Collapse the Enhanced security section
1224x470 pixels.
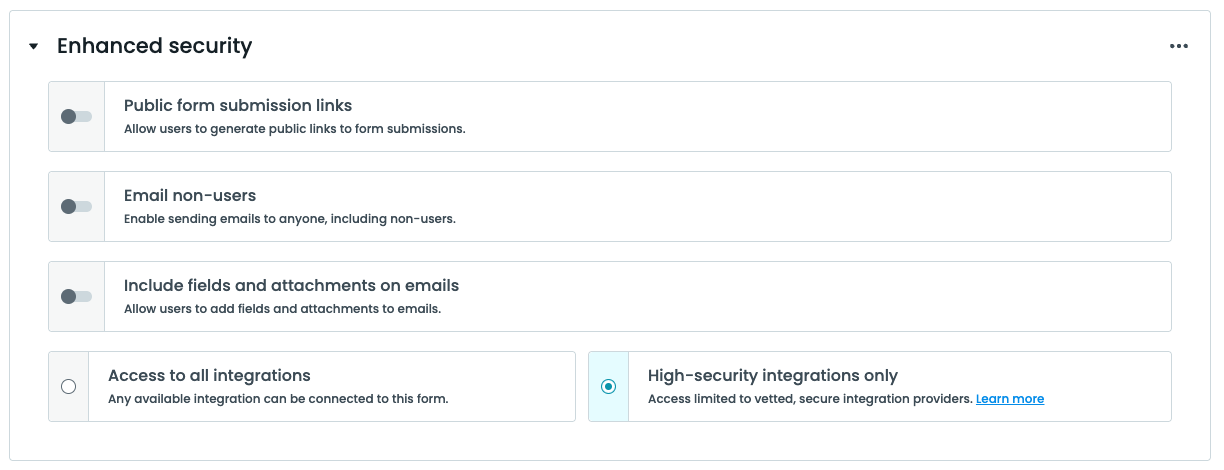tap(33, 47)
